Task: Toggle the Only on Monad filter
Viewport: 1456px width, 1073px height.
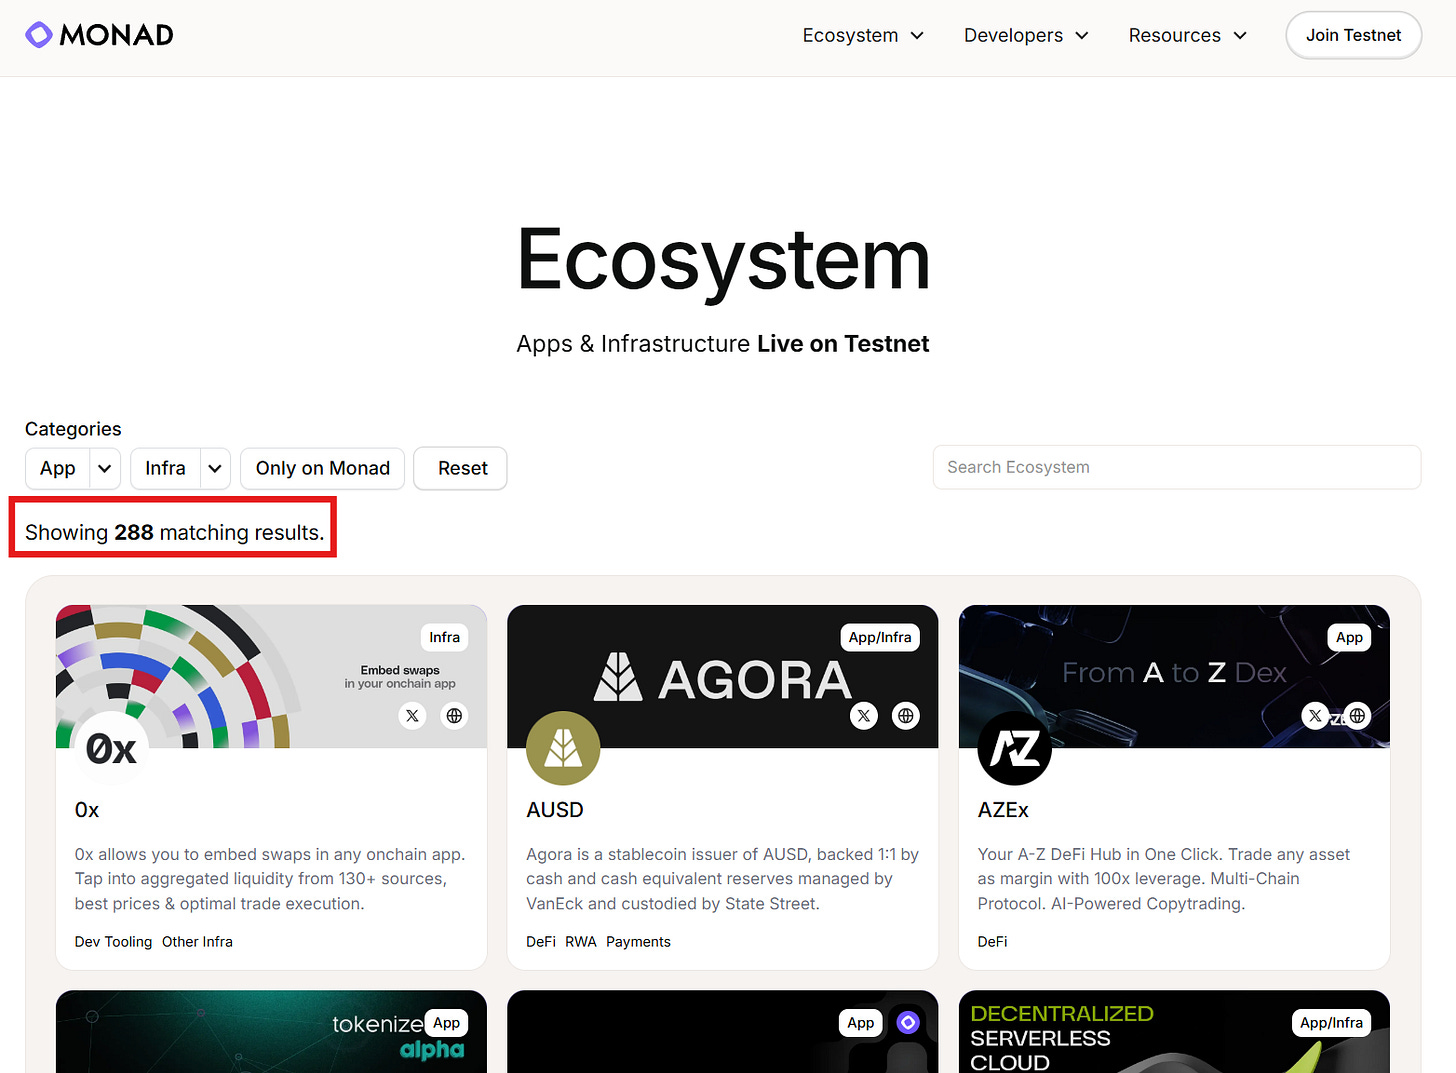Action: [x=323, y=468]
